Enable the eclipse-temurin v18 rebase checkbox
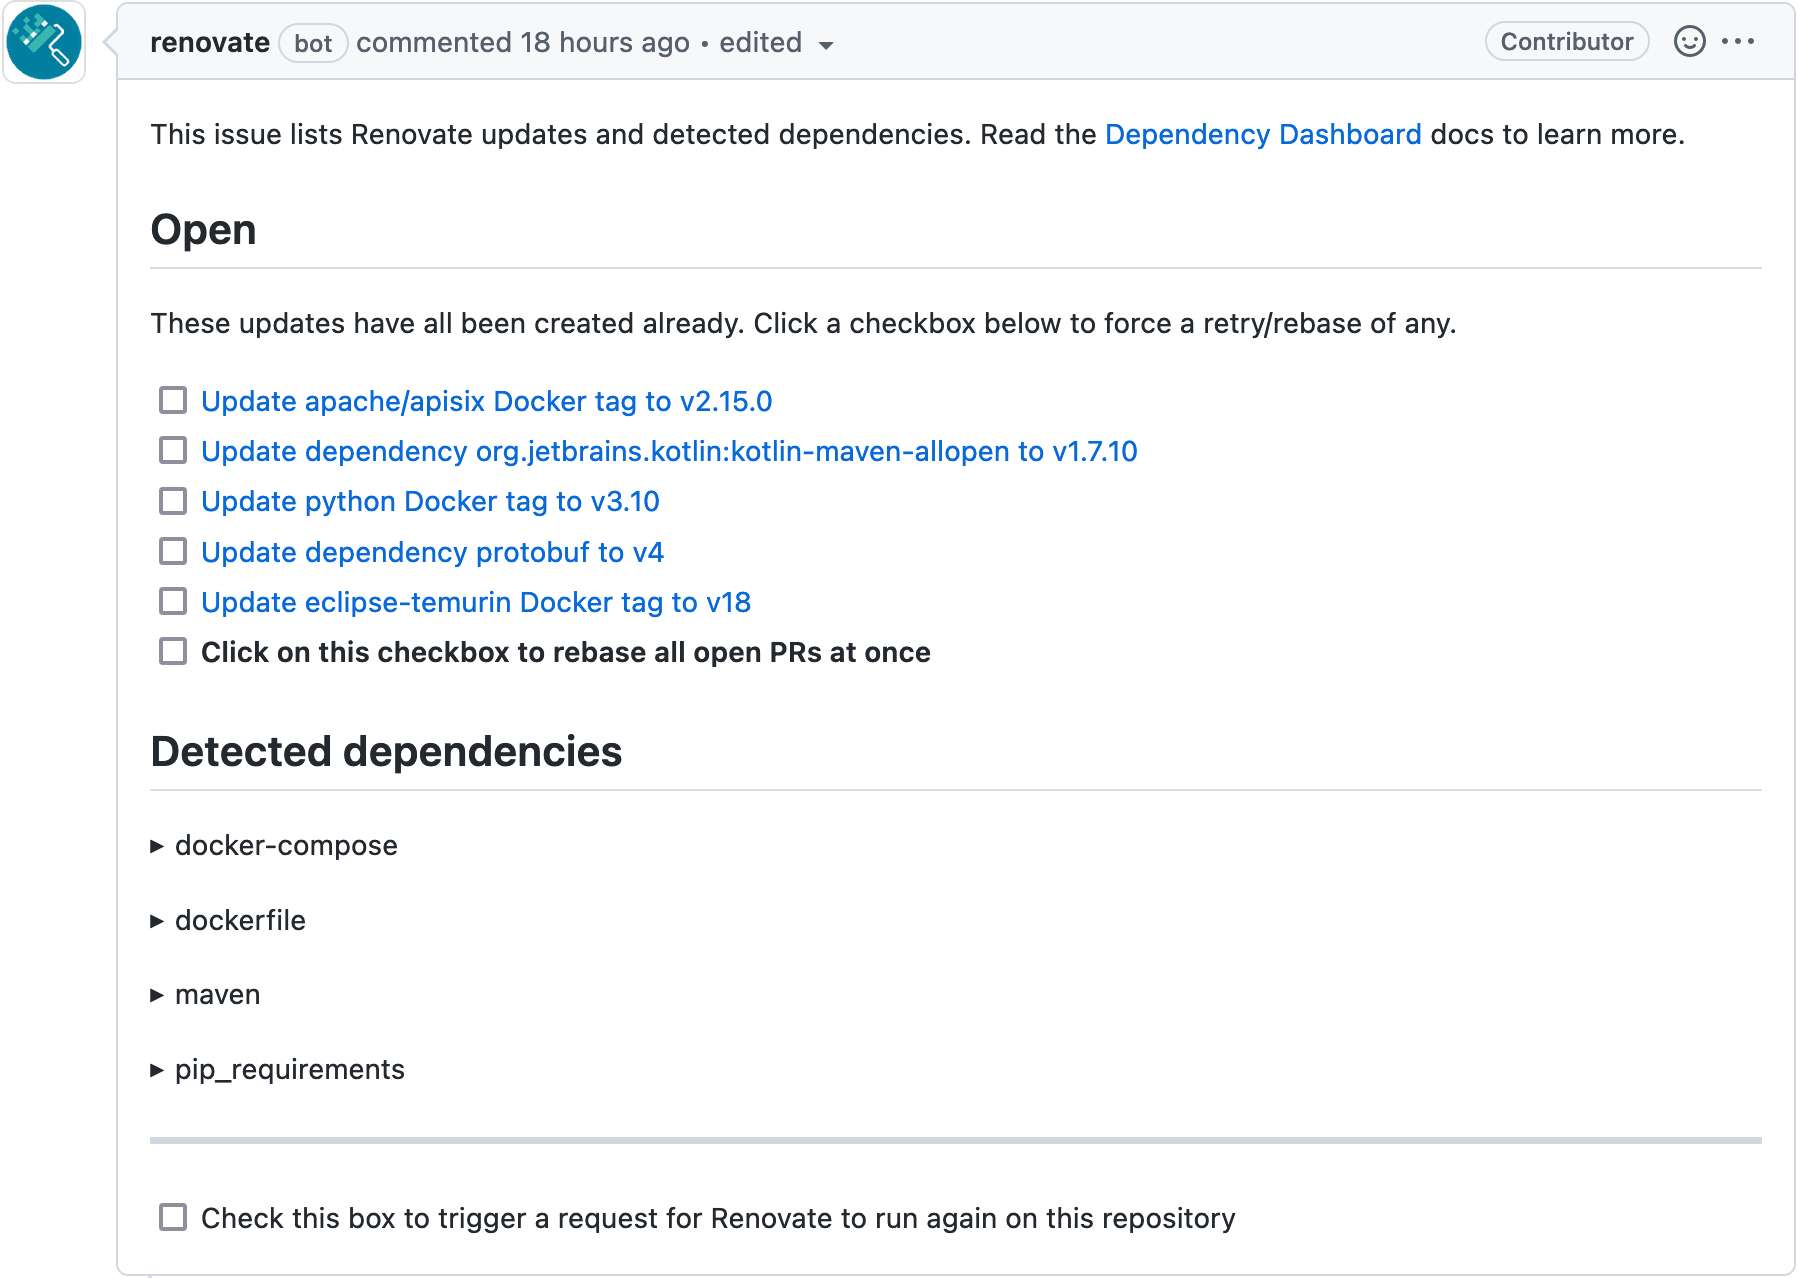The height and width of the screenshot is (1278, 1798). click(173, 602)
